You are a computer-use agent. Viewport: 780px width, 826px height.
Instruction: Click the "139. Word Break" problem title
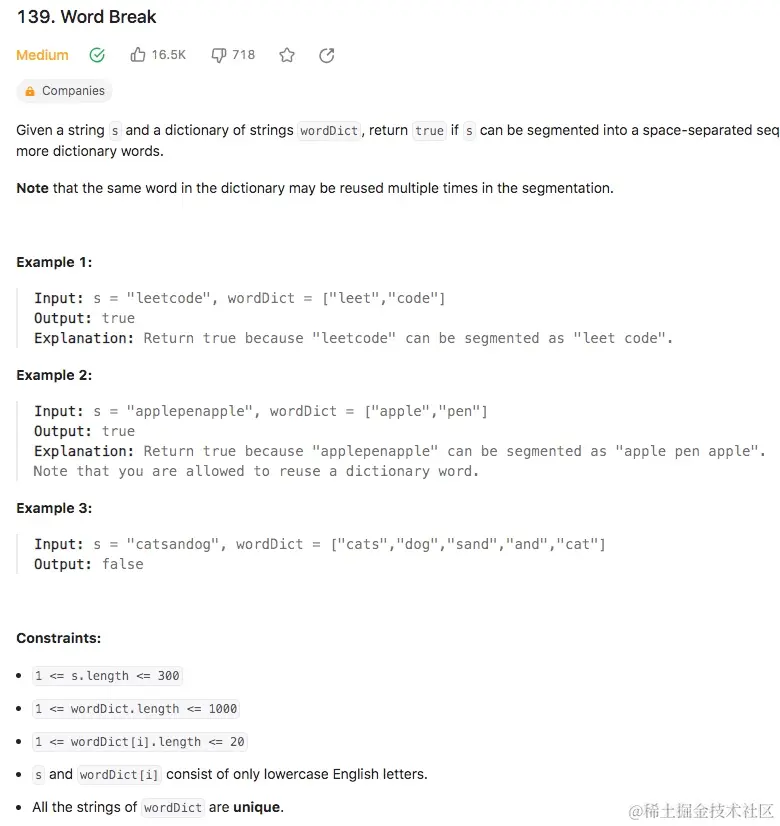87,17
